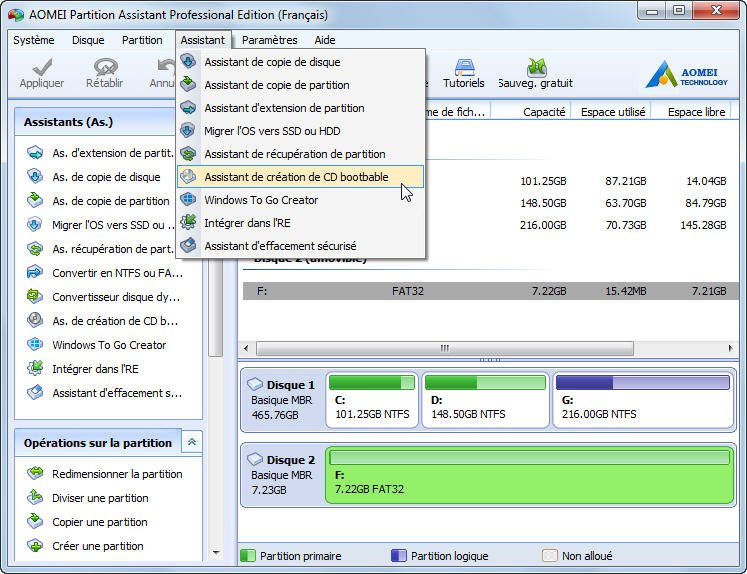Click the icon beside As. de copie de disque in sidebar
747x574 pixels.
[x=35, y=177]
